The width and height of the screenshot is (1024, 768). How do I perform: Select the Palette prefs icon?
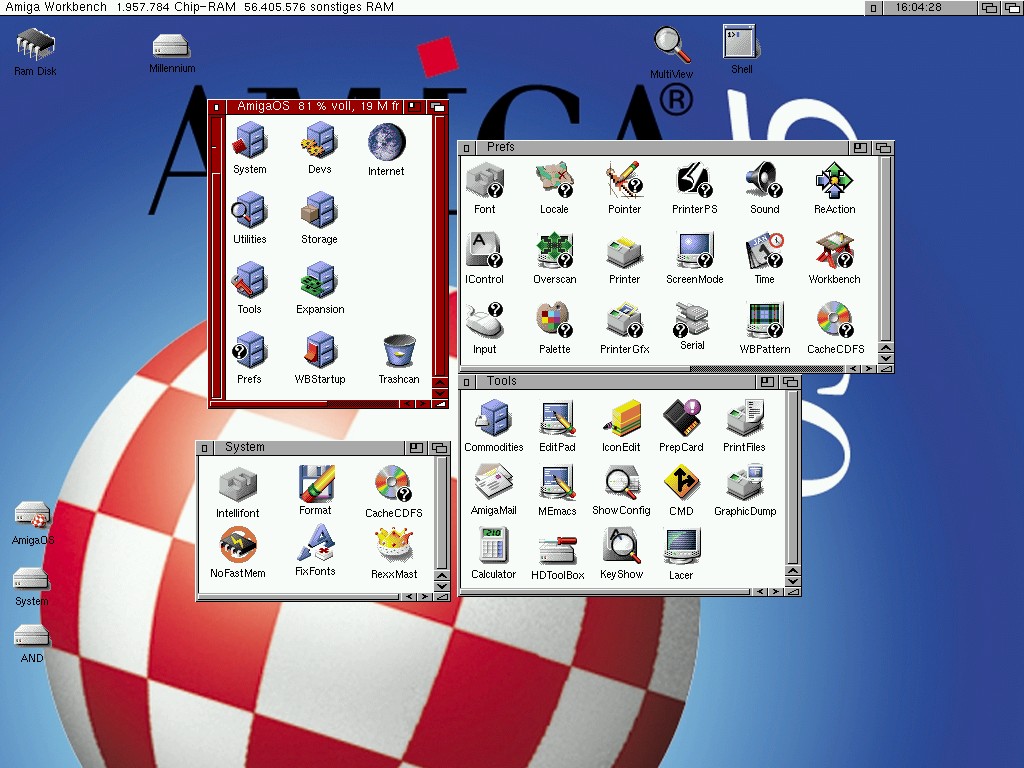coord(553,321)
